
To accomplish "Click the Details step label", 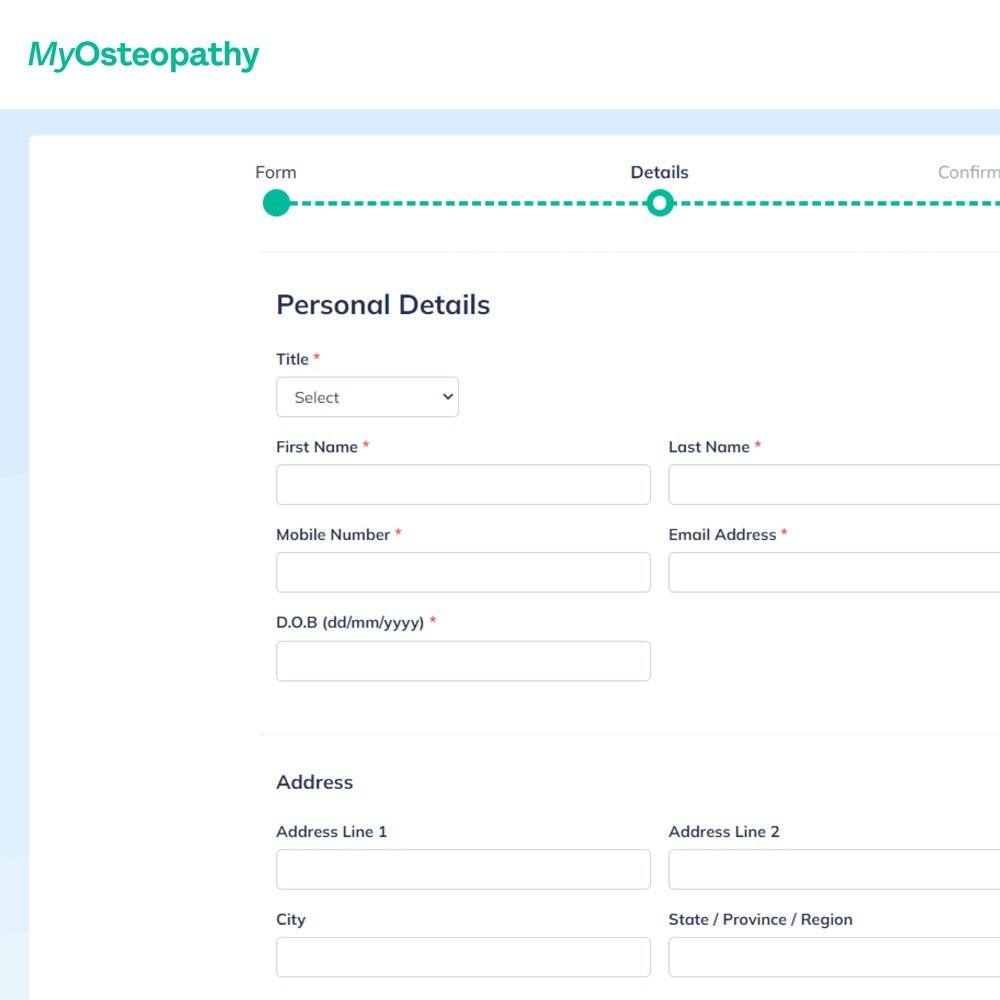I will coord(659,172).
